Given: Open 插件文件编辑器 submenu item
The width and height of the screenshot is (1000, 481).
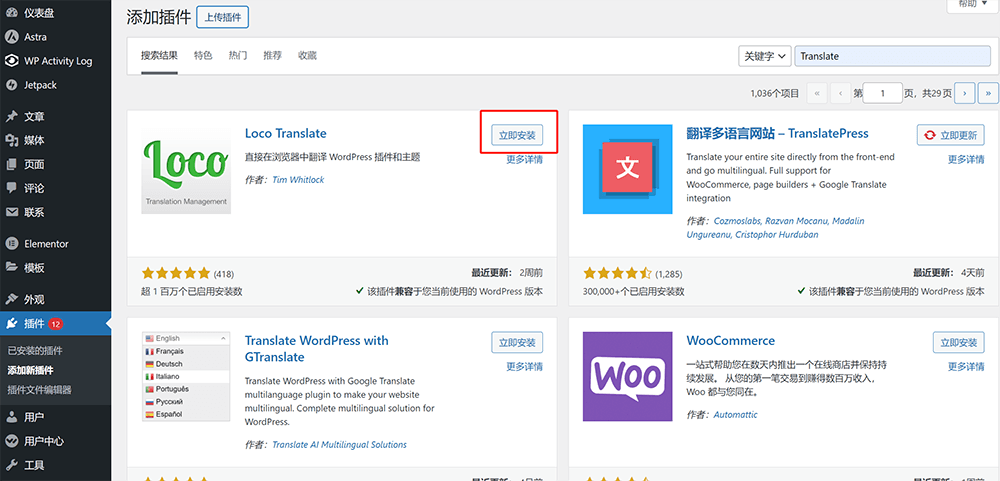Looking at the screenshot, I should point(40,390).
